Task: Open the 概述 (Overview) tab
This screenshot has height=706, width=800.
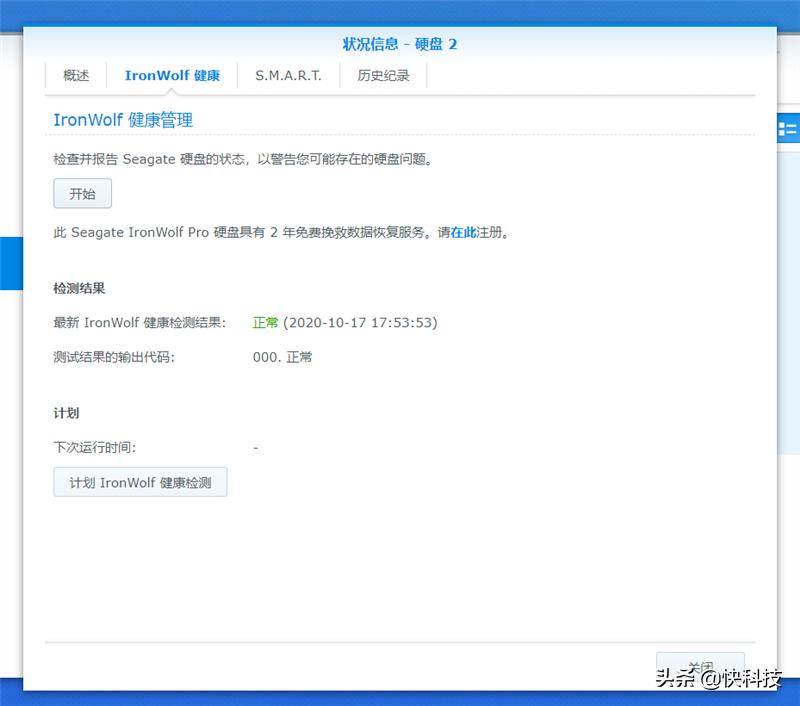Action: 76,74
